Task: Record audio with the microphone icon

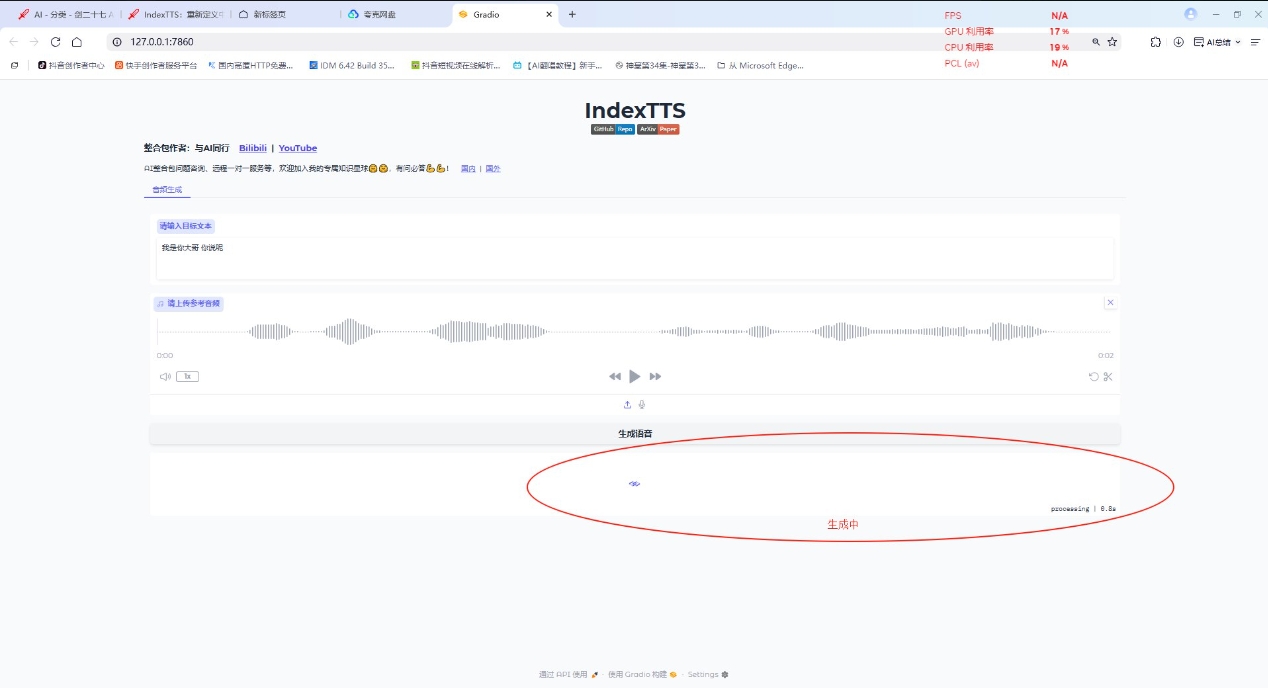Action: pos(641,404)
